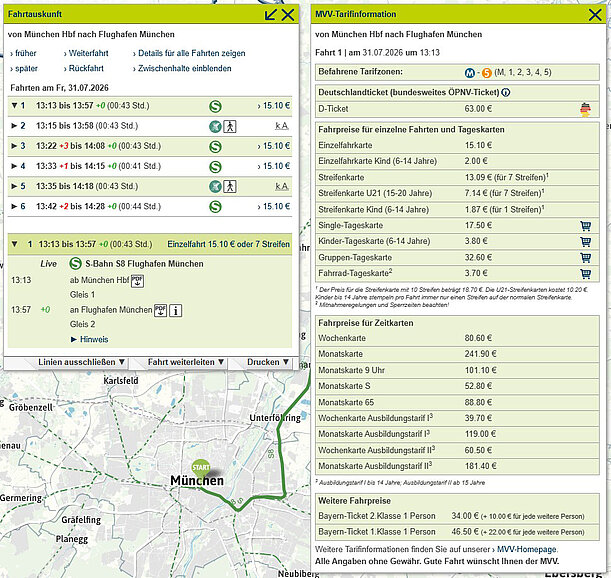Click the S-Bahn icon in trip 4 row
The image size is (611, 578).
[x=215, y=167]
